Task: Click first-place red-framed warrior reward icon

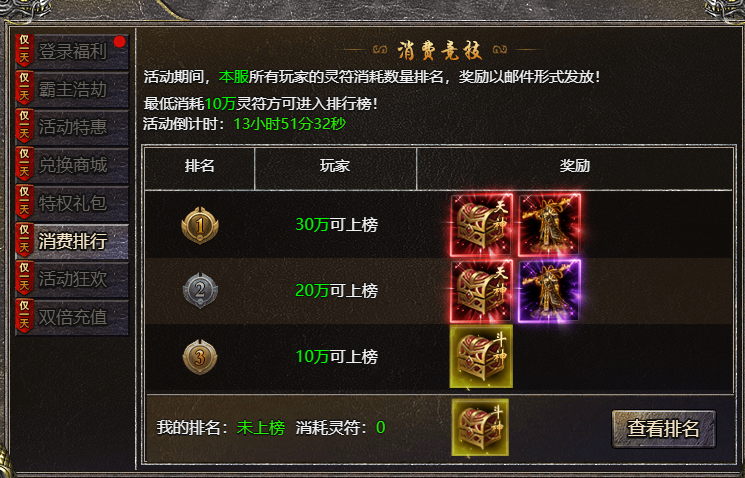Action: (x=549, y=225)
